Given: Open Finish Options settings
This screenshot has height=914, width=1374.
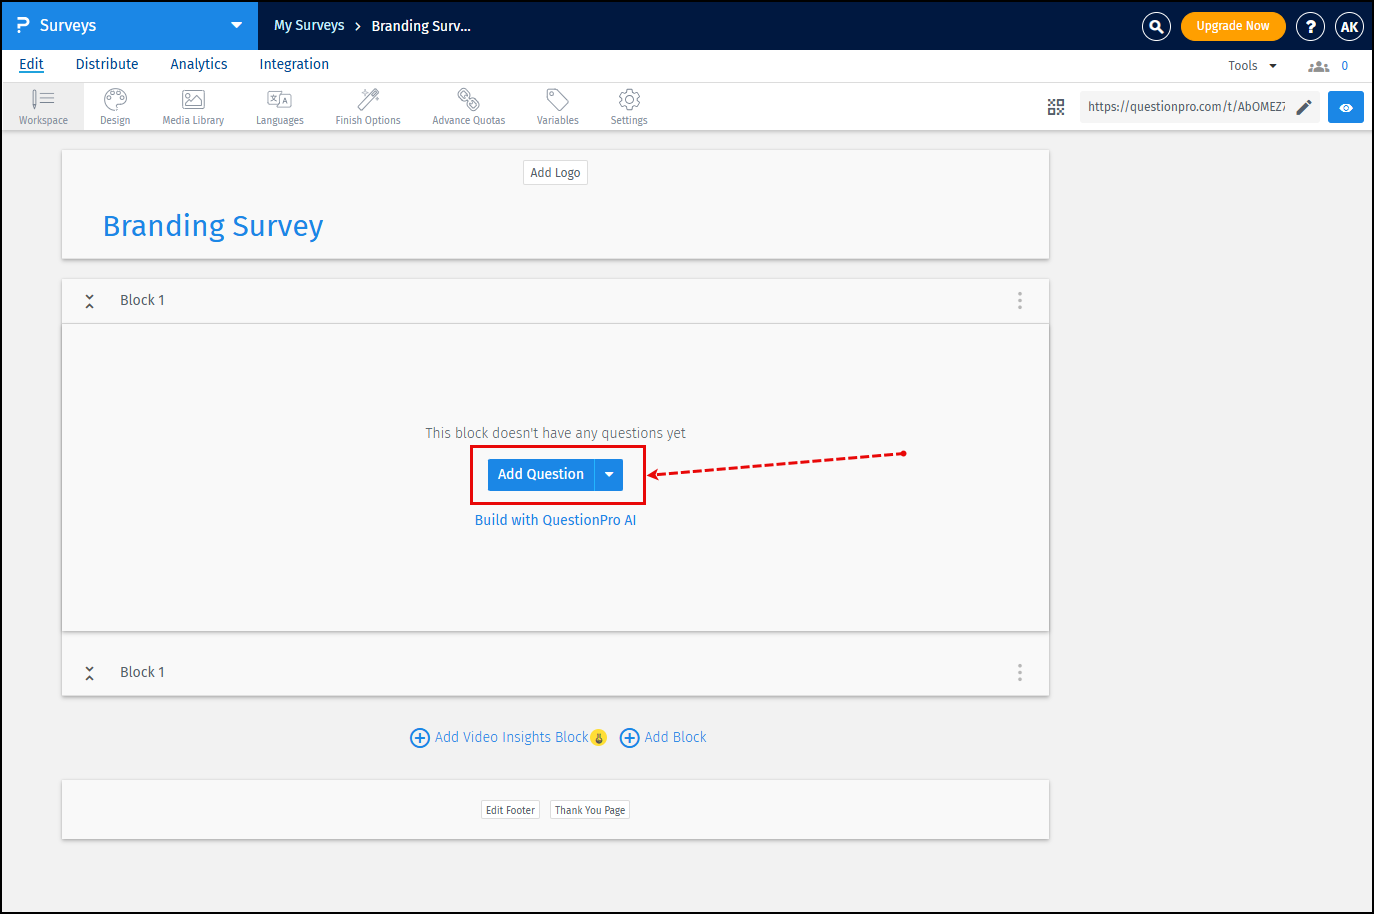Looking at the screenshot, I should (367, 106).
